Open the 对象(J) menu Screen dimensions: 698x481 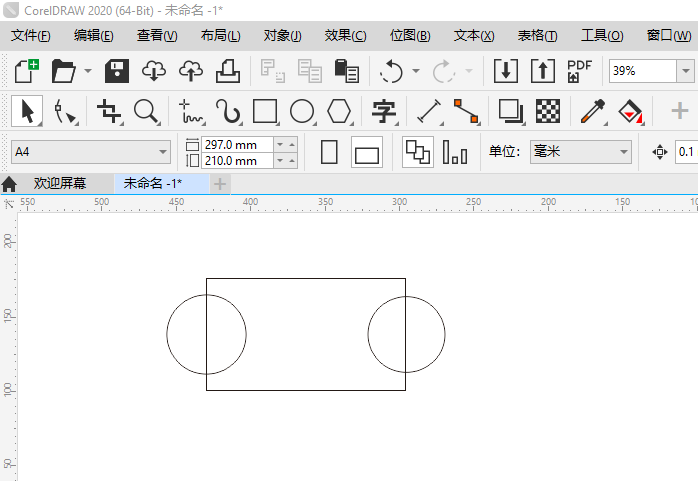click(x=282, y=36)
